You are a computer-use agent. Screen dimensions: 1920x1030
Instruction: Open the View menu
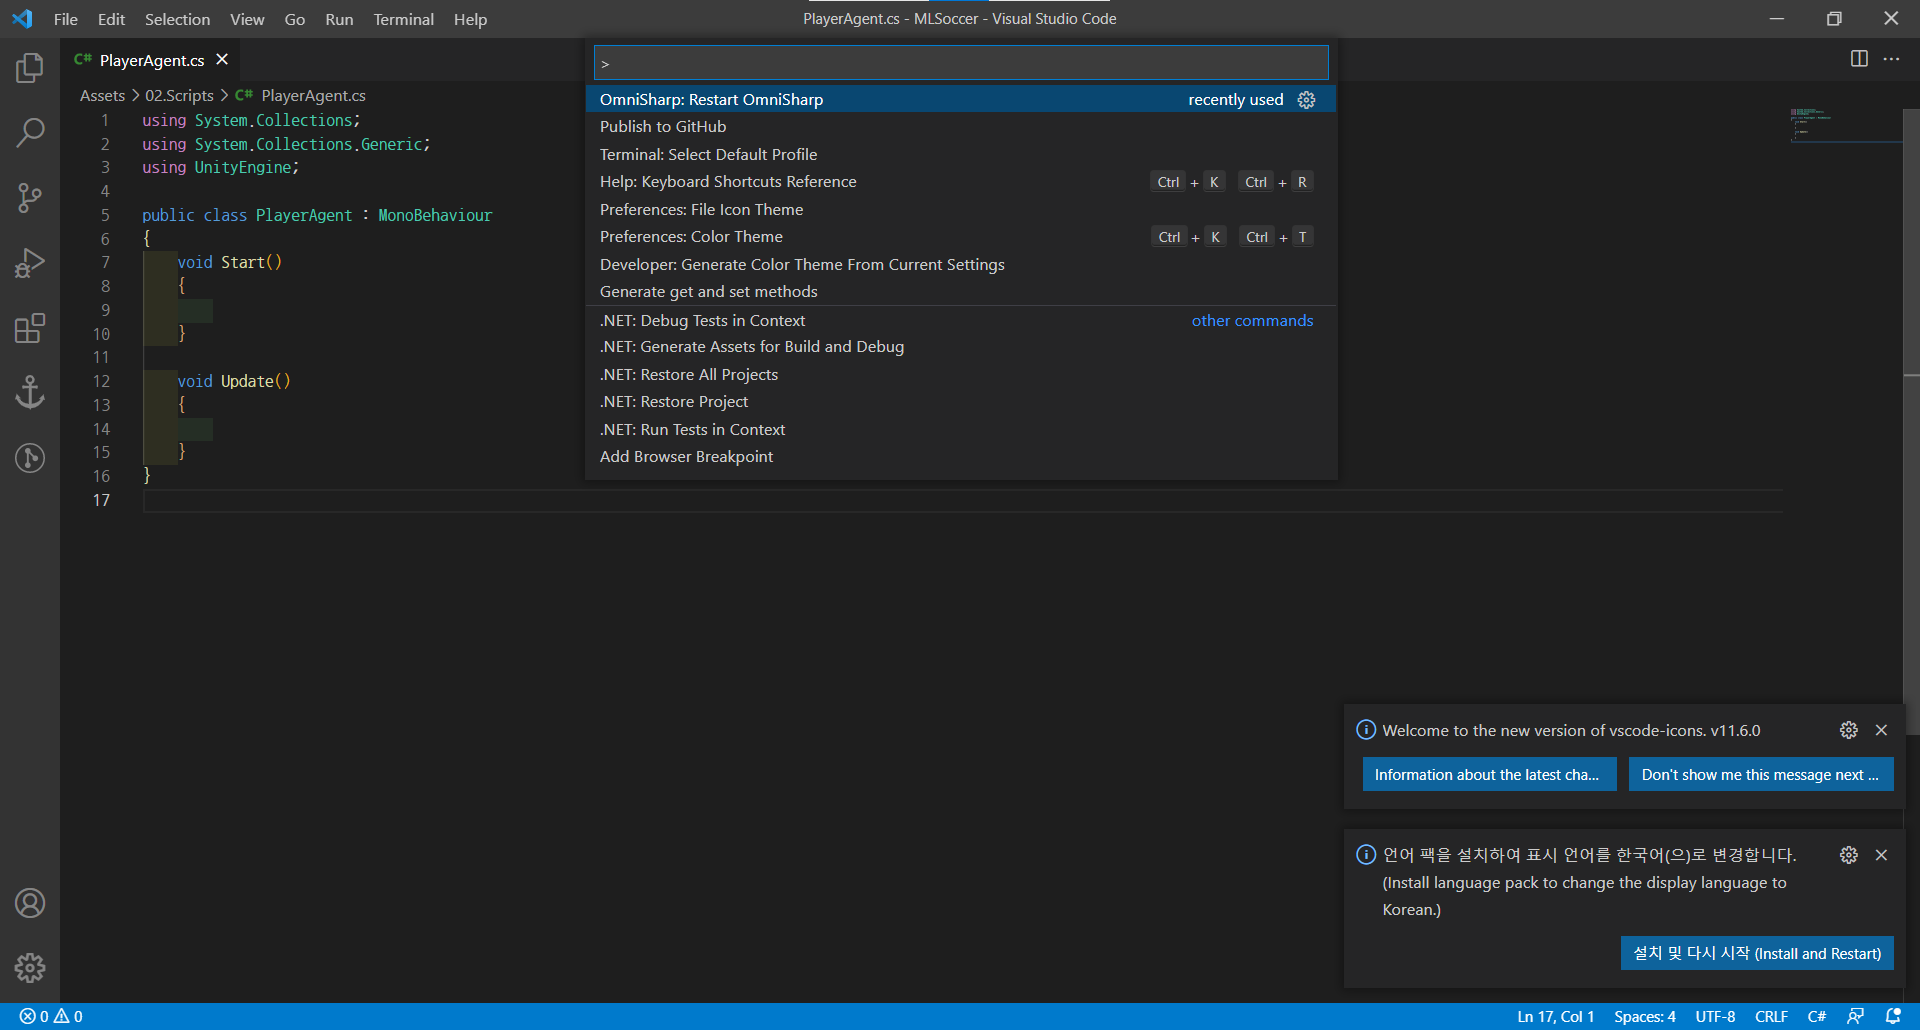click(x=247, y=19)
